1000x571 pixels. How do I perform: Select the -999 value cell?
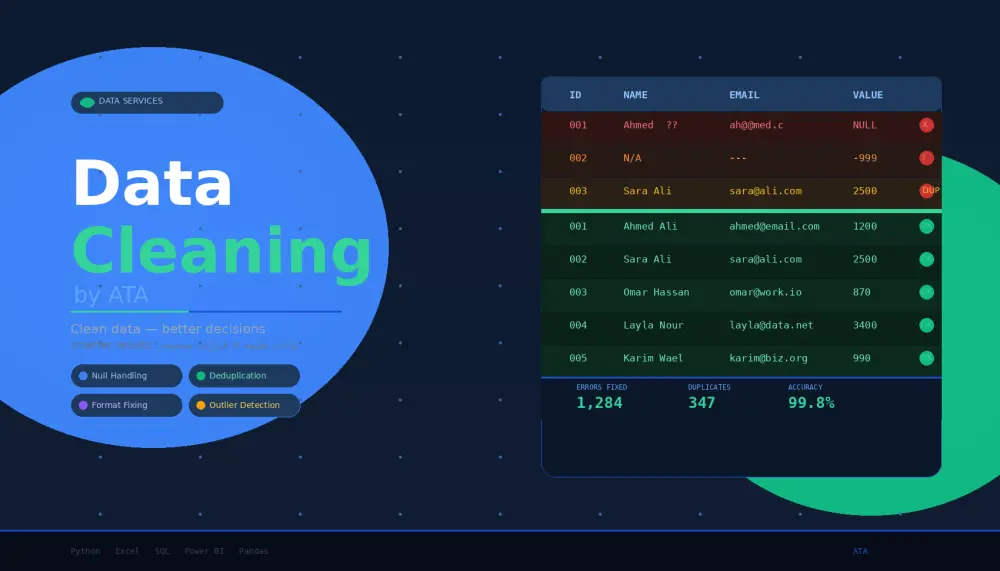click(865, 158)
